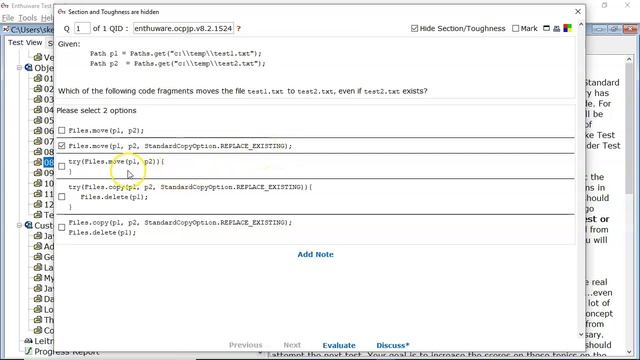Toggle the Hide Section/Toughness checkbox
The image size is (640, 360).
point(415,28)
